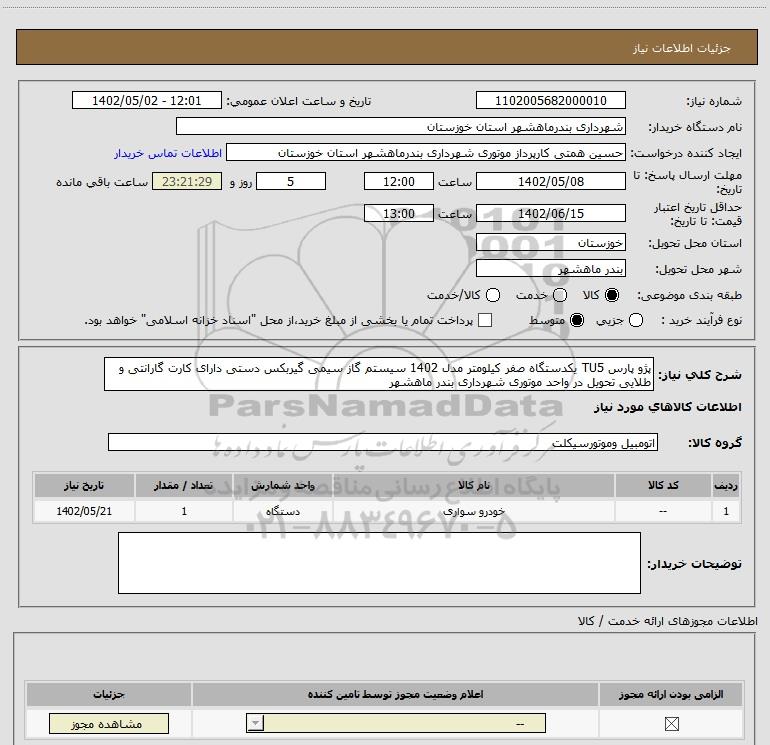Click the response deadline date 1402/05/08
The height and width of the screenshot is (745, 770).
coord(550,181)
